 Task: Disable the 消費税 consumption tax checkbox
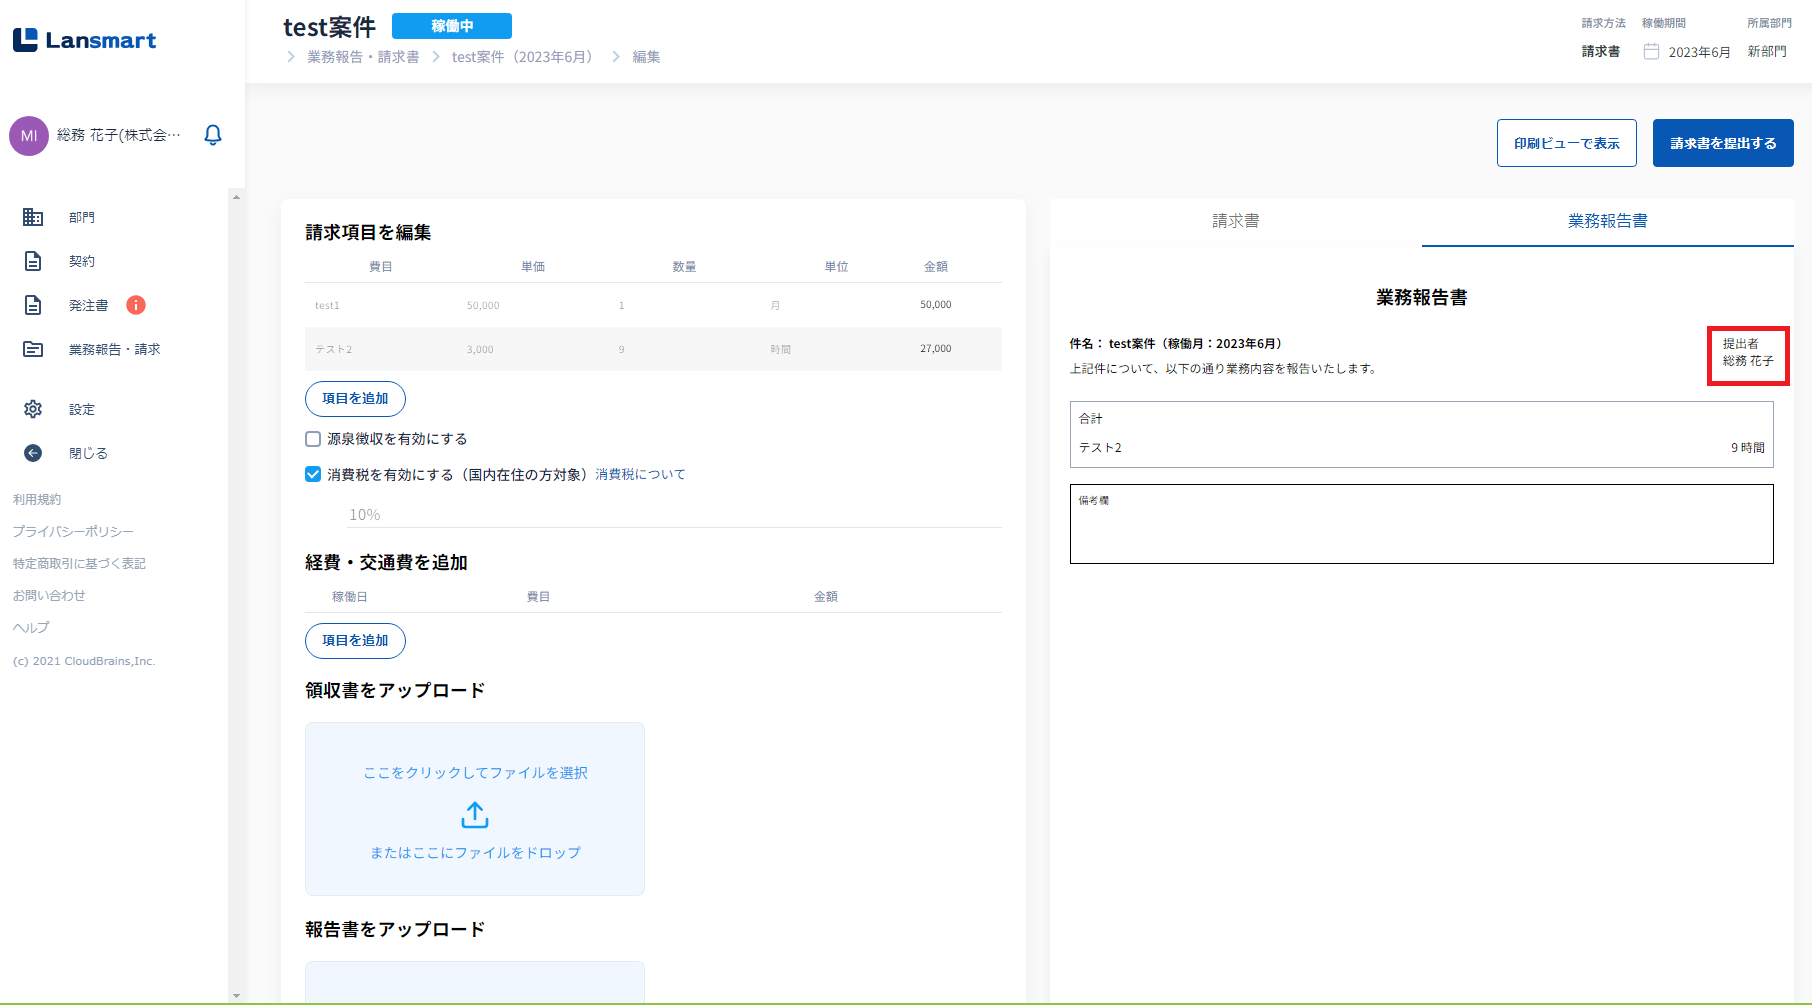313,474
